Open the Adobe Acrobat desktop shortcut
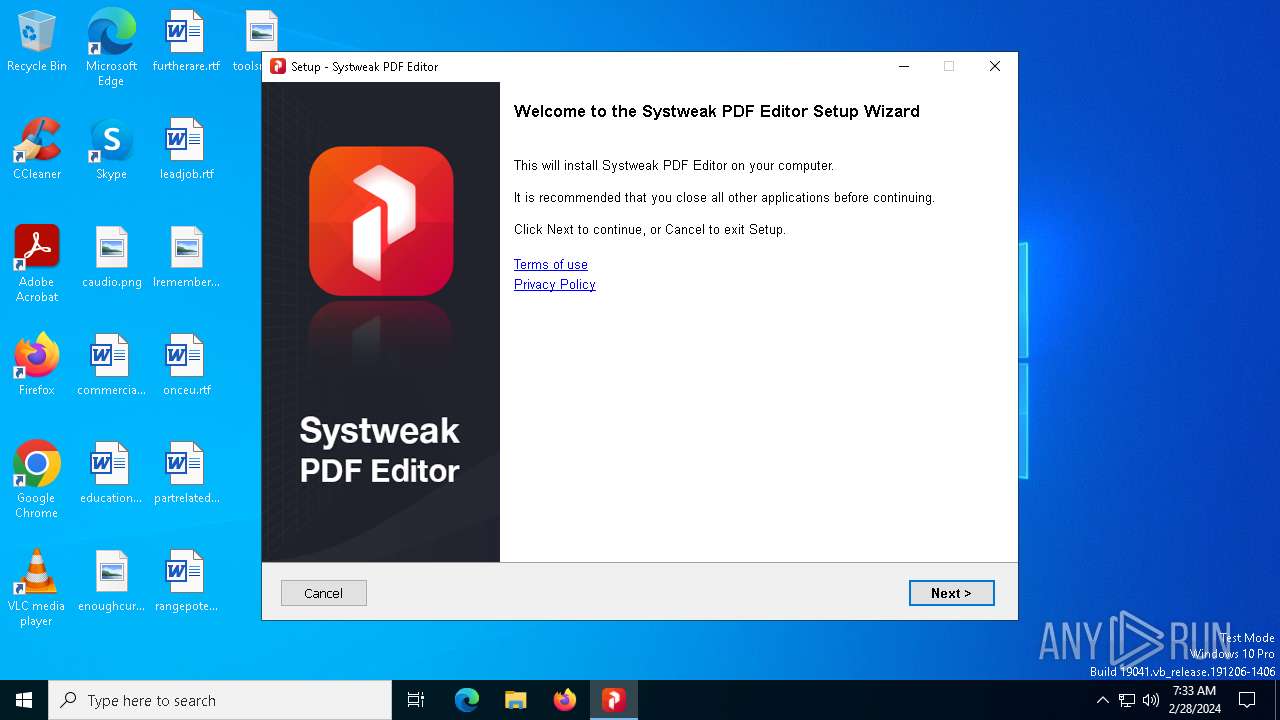 tap(37, 264)
